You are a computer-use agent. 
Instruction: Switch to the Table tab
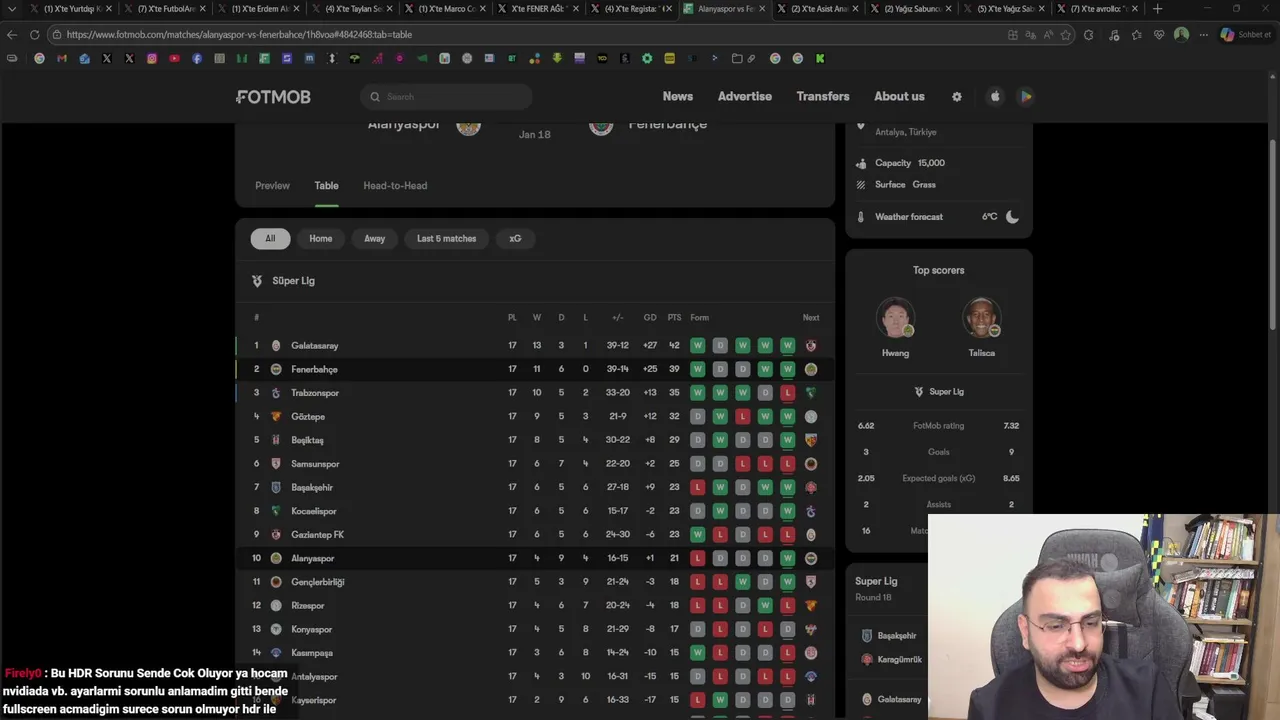(x=326, y=186)
